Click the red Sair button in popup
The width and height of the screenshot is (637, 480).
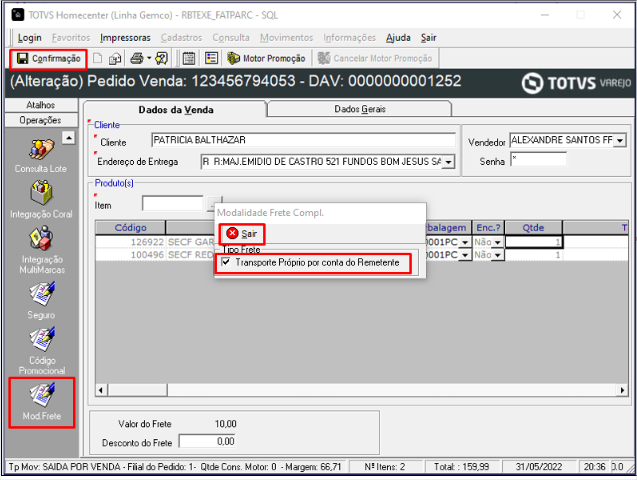tap(242, 234)
